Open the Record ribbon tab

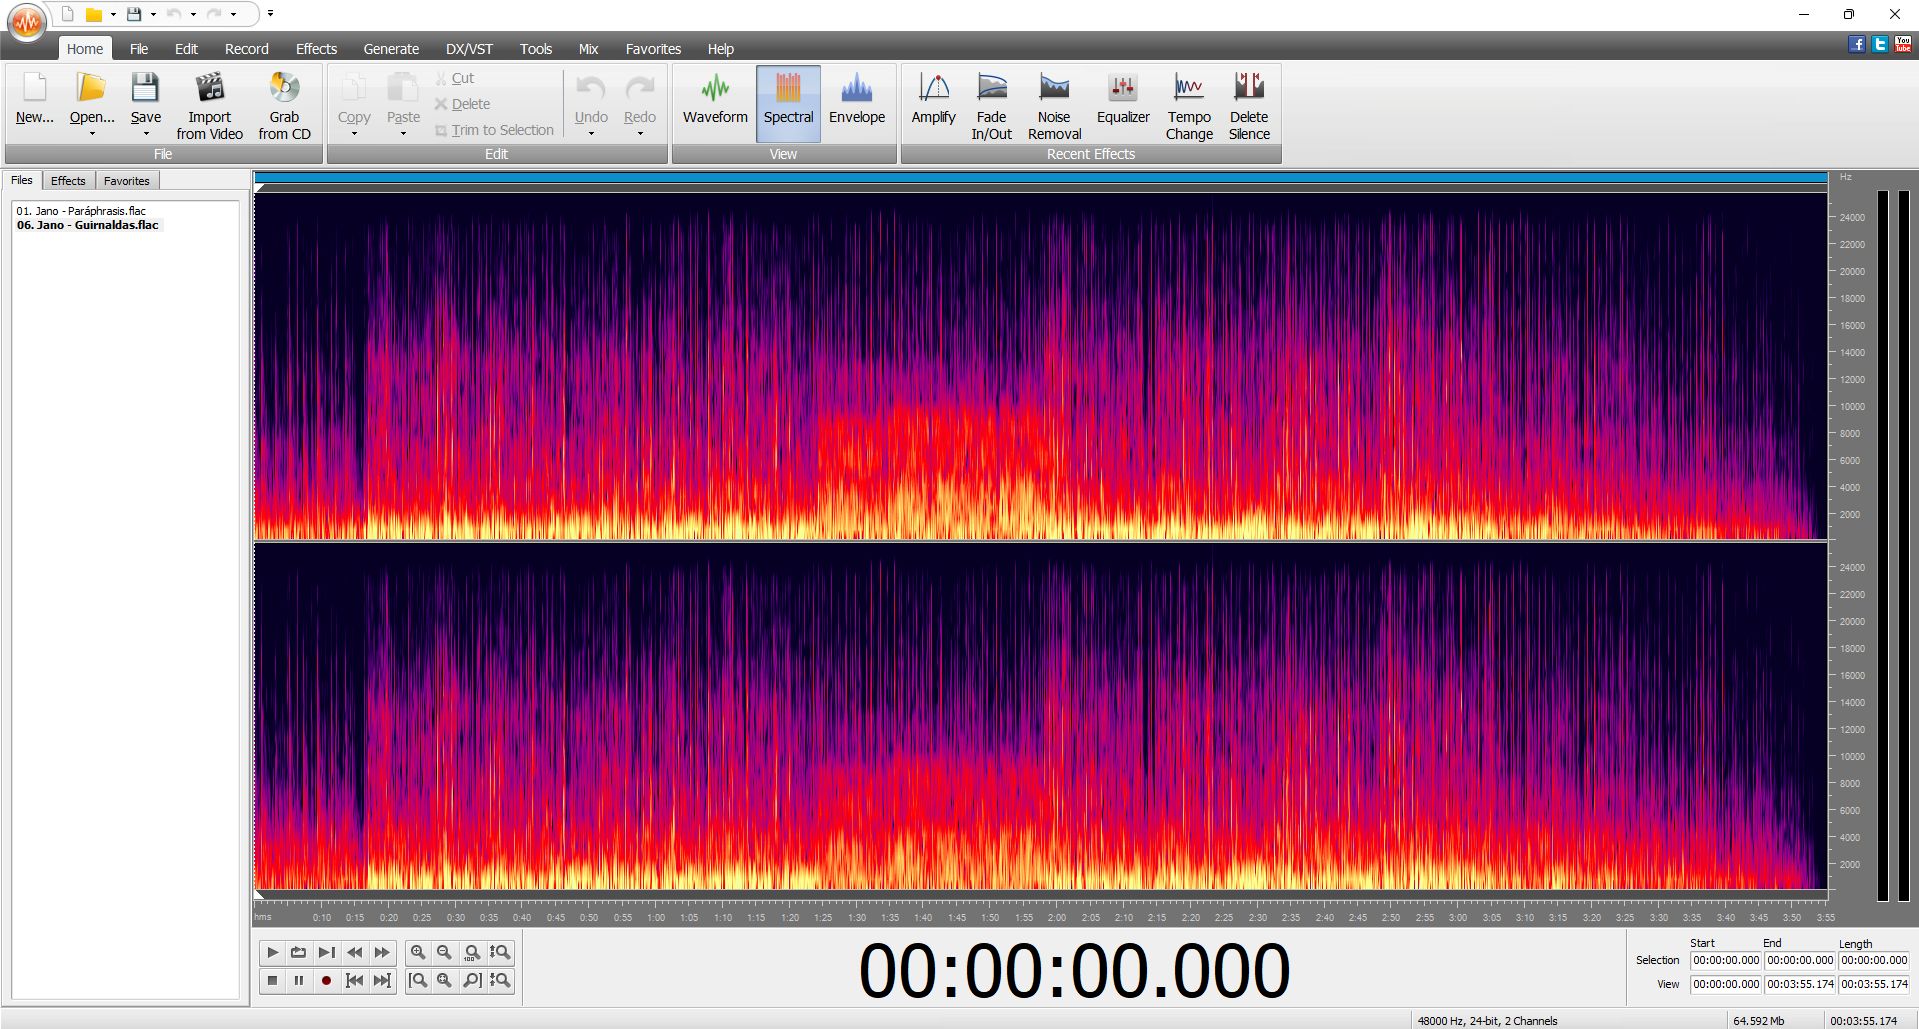tap(246, 49)
